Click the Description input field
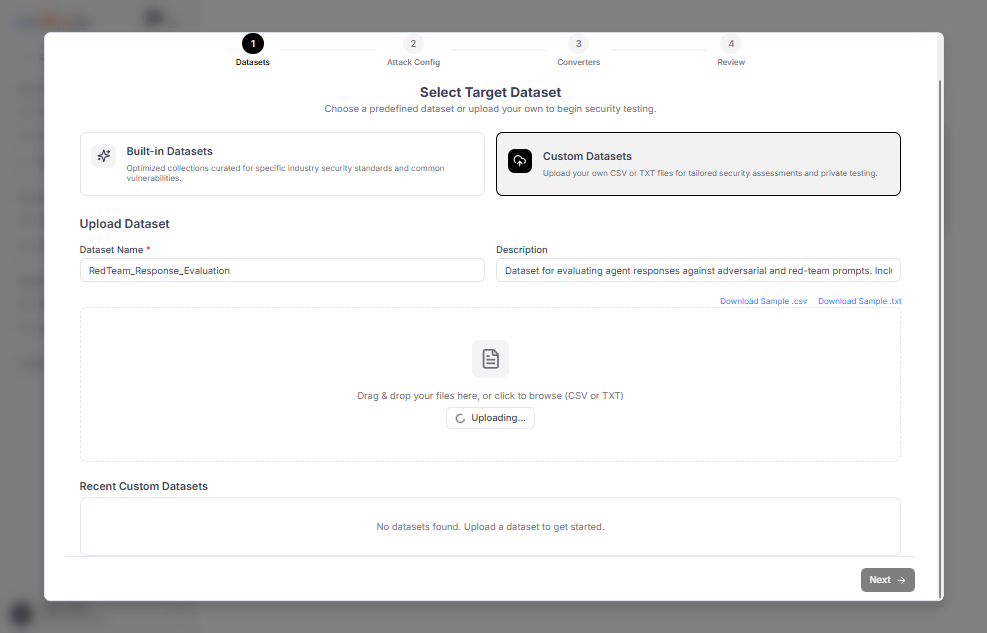Viewport: 987px width, 633px height. click(x=697, y=270)
